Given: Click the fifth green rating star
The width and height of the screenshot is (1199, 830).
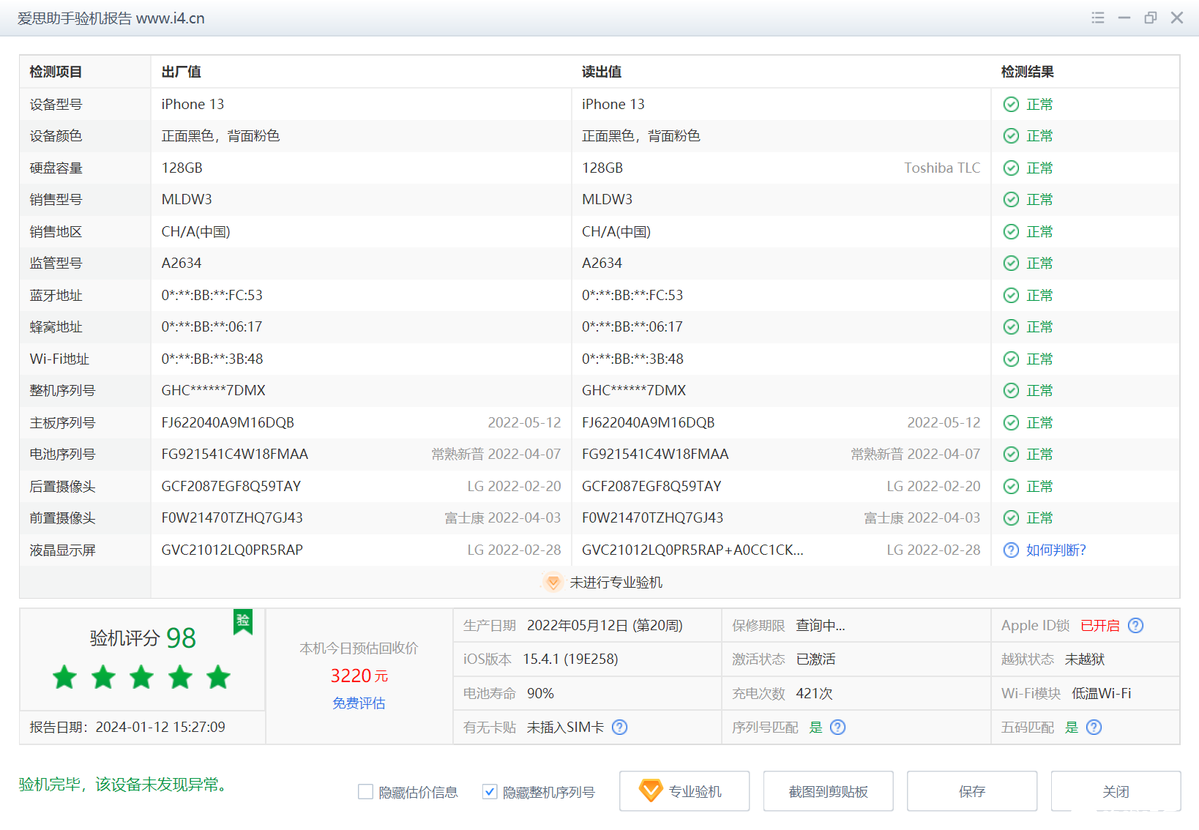Looking at the screenshot, I should [219, 677].
